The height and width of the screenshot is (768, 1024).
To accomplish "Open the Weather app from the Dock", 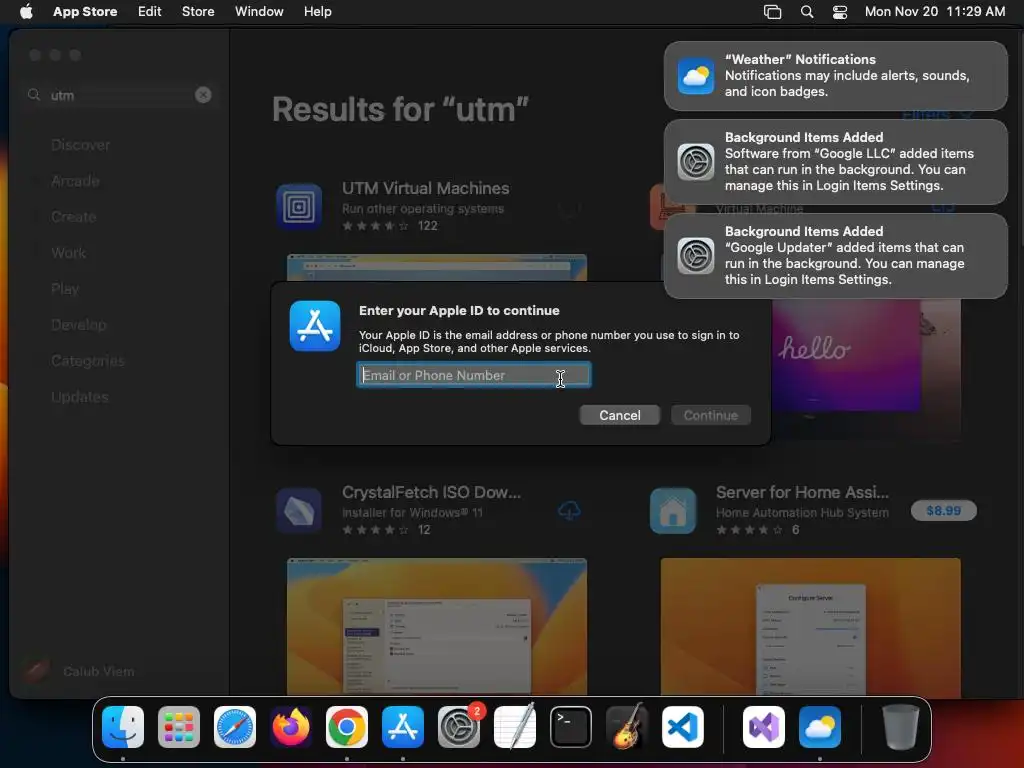I will point(820,727).
